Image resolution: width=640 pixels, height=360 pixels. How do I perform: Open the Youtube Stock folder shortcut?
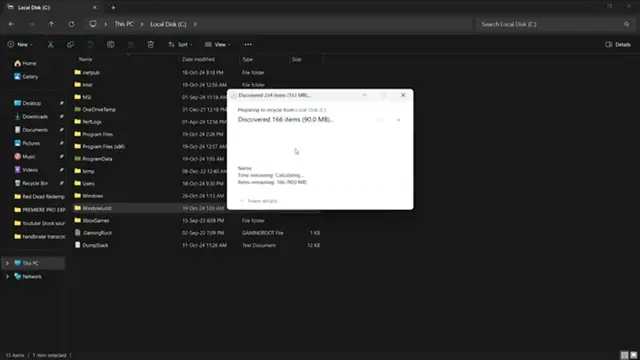39,223
